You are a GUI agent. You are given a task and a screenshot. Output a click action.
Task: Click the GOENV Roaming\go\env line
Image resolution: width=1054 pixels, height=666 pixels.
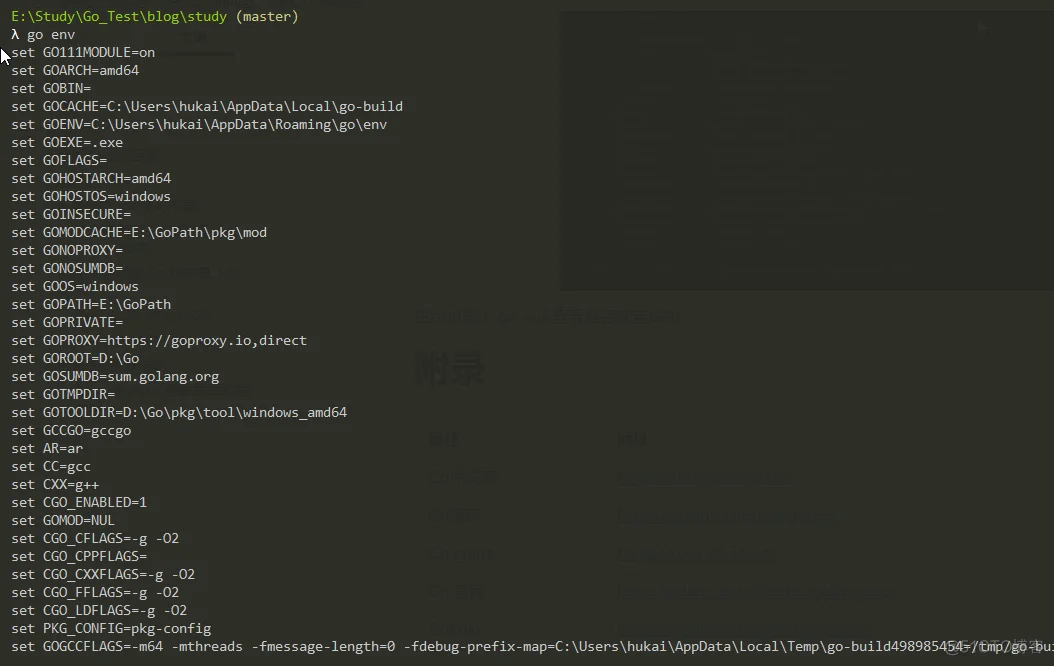click(x=199, y=124)
